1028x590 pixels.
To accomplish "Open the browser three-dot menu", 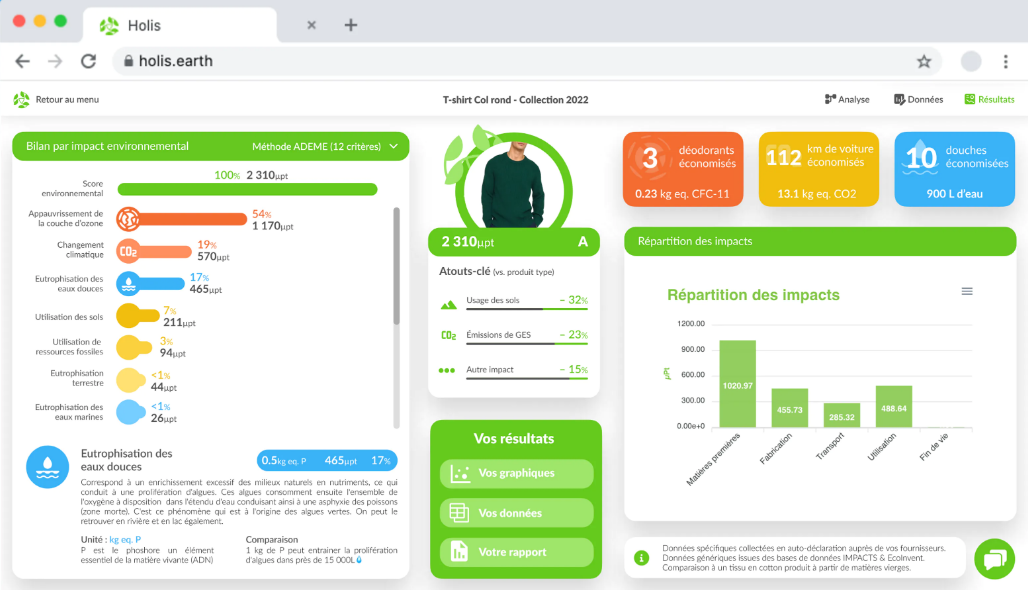I will point(1005,61).
